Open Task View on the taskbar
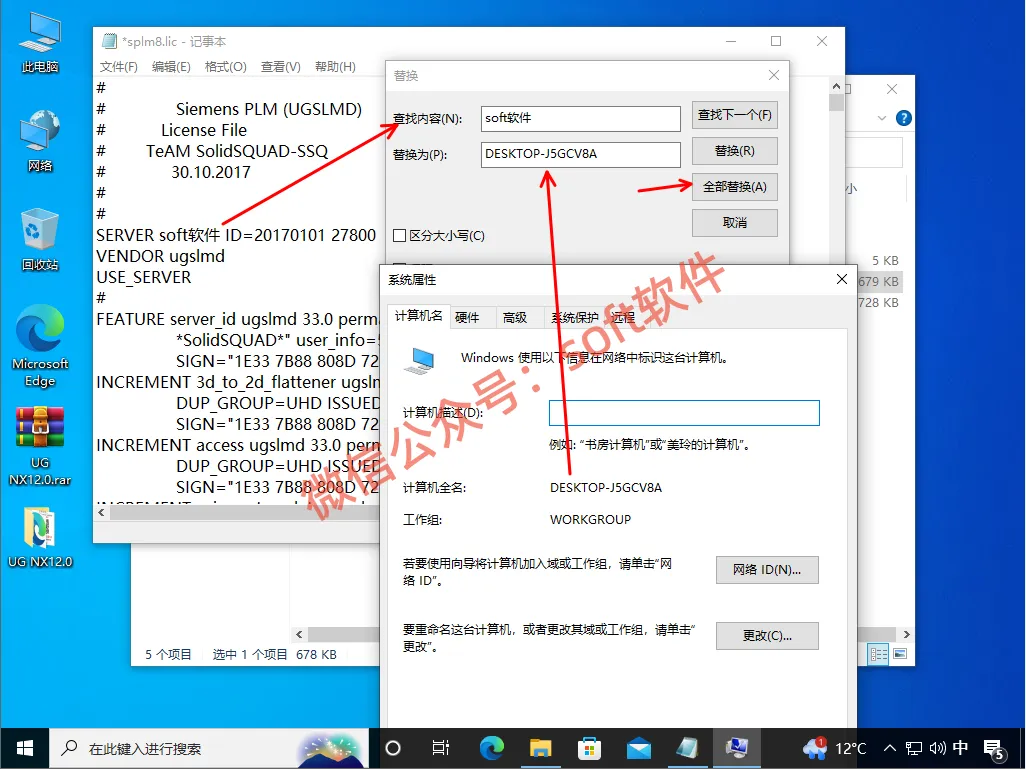Screen dimensions: 1026x769 tap(441, 748)
